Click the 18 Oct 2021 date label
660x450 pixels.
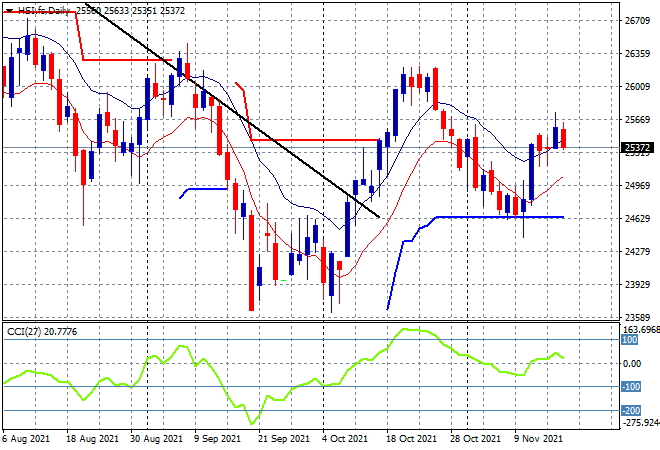tap(412, 439)
